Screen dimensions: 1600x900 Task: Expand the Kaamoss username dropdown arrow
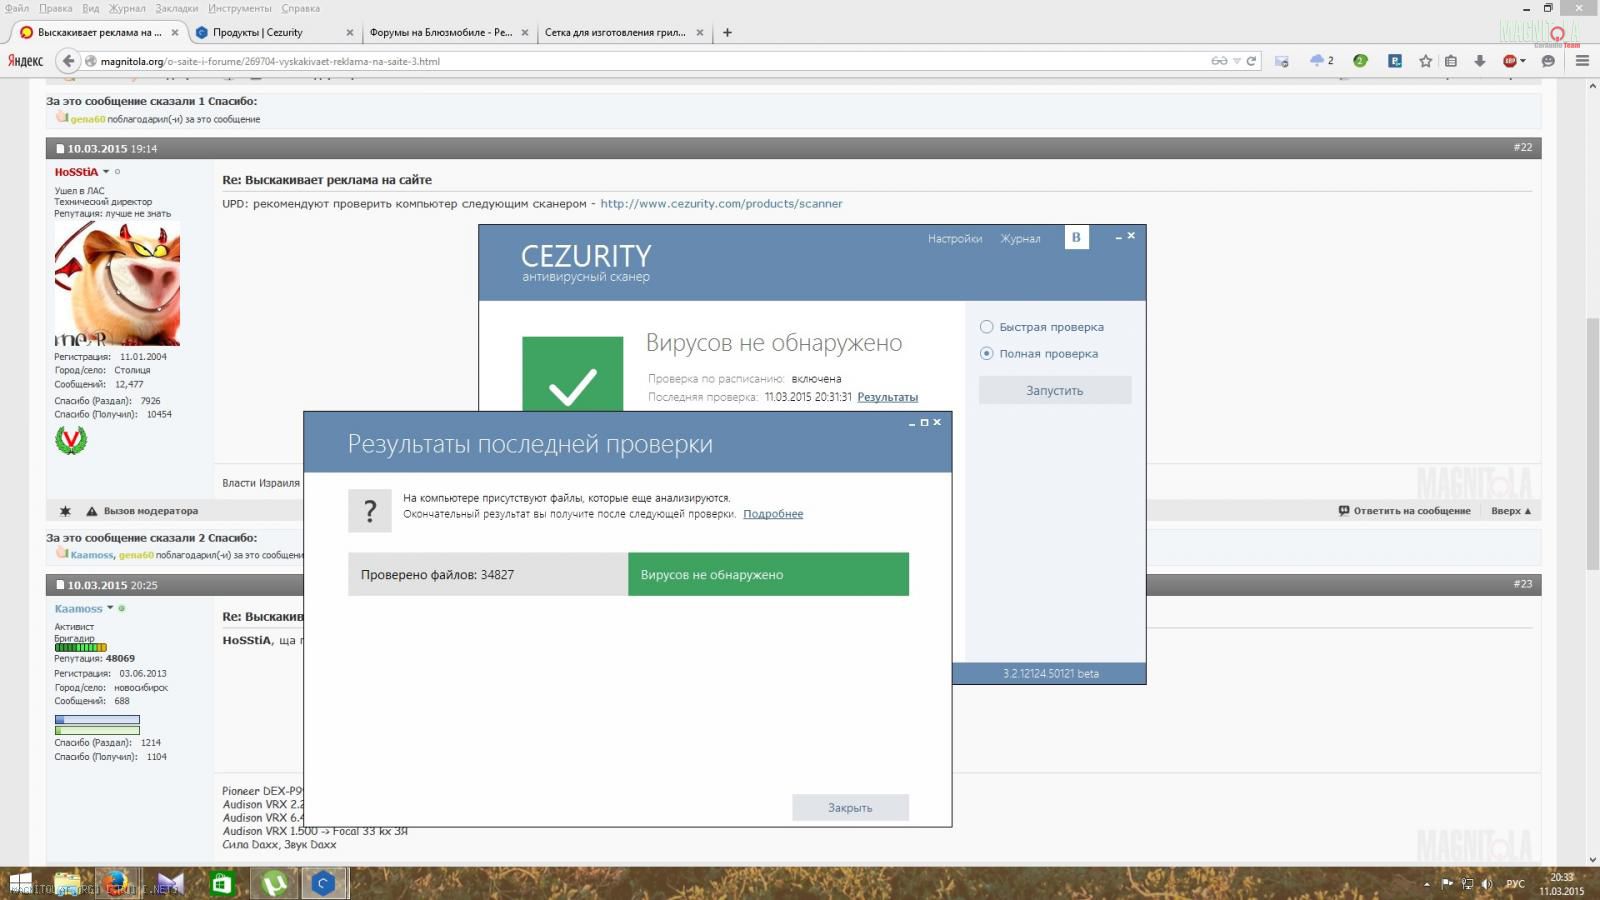point(110,608)
